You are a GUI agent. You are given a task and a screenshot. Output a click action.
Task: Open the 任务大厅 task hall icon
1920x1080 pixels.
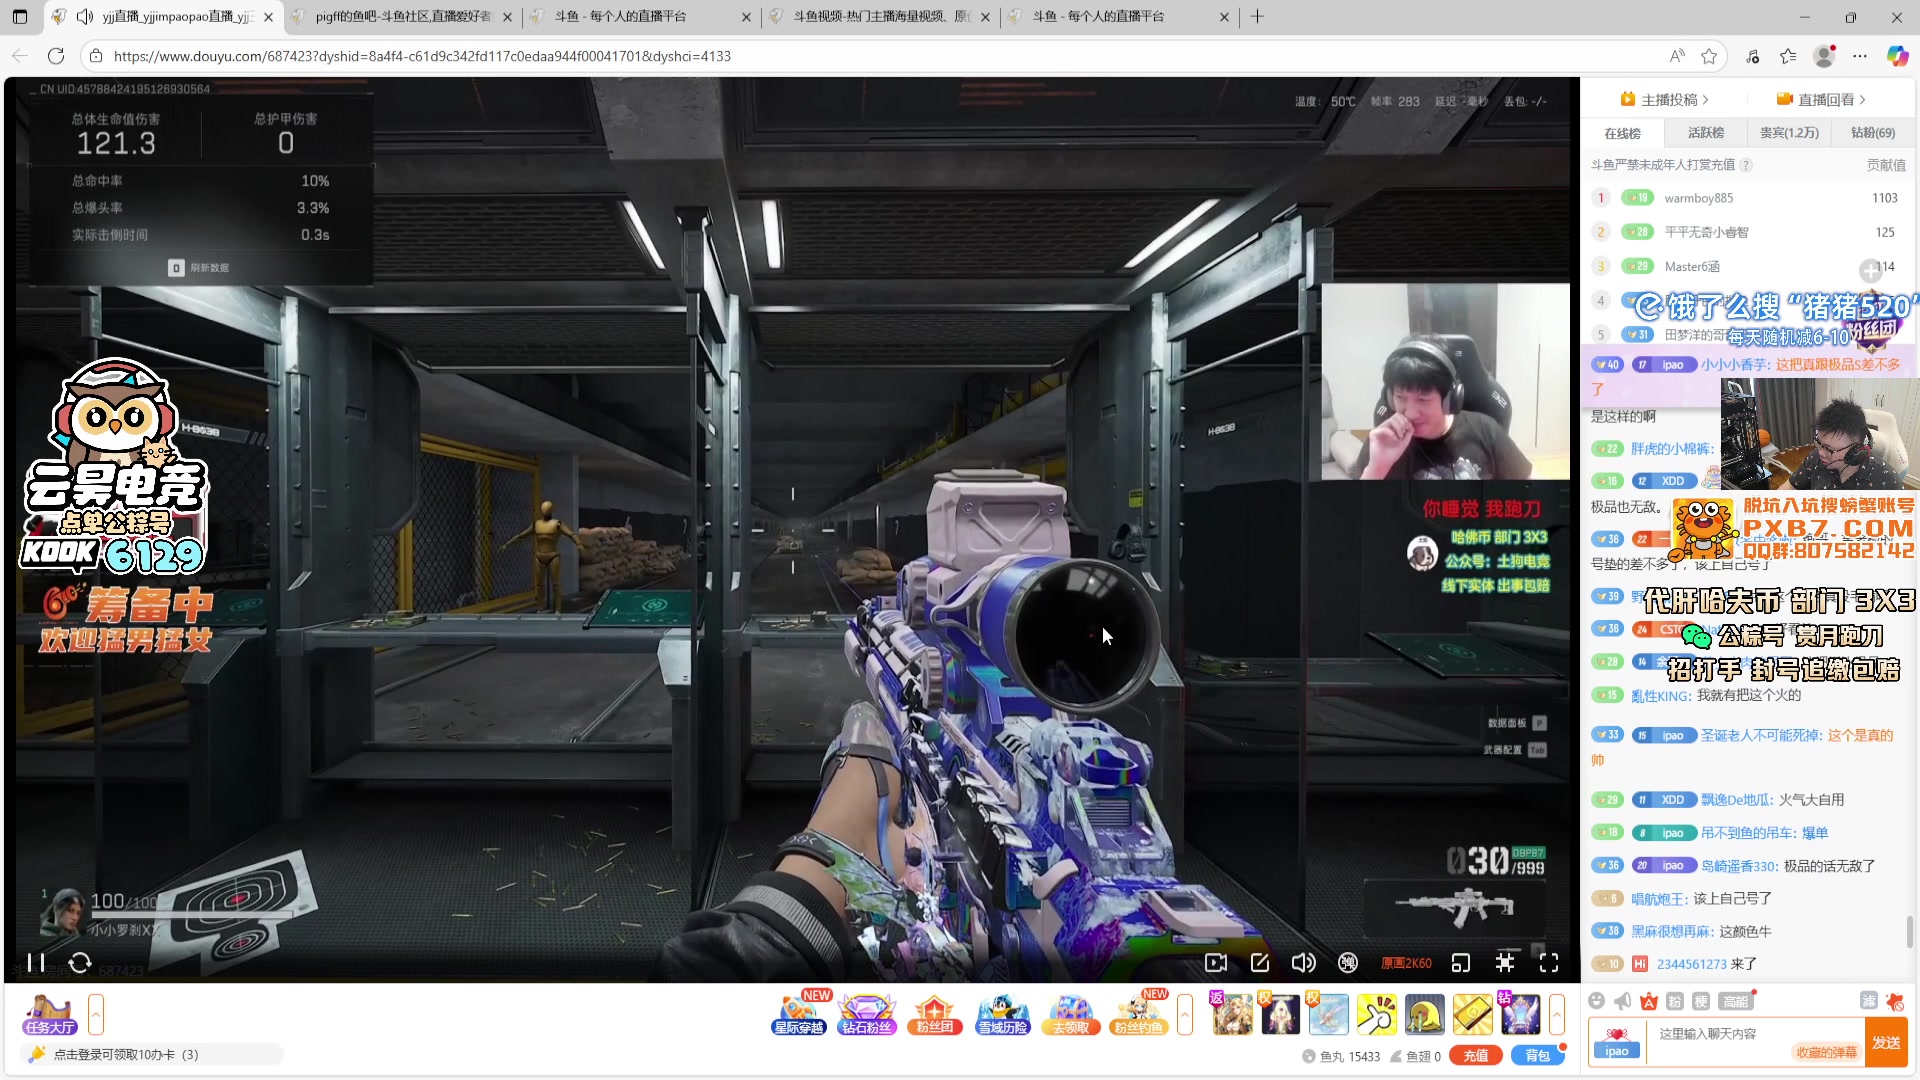(50, 1014)
